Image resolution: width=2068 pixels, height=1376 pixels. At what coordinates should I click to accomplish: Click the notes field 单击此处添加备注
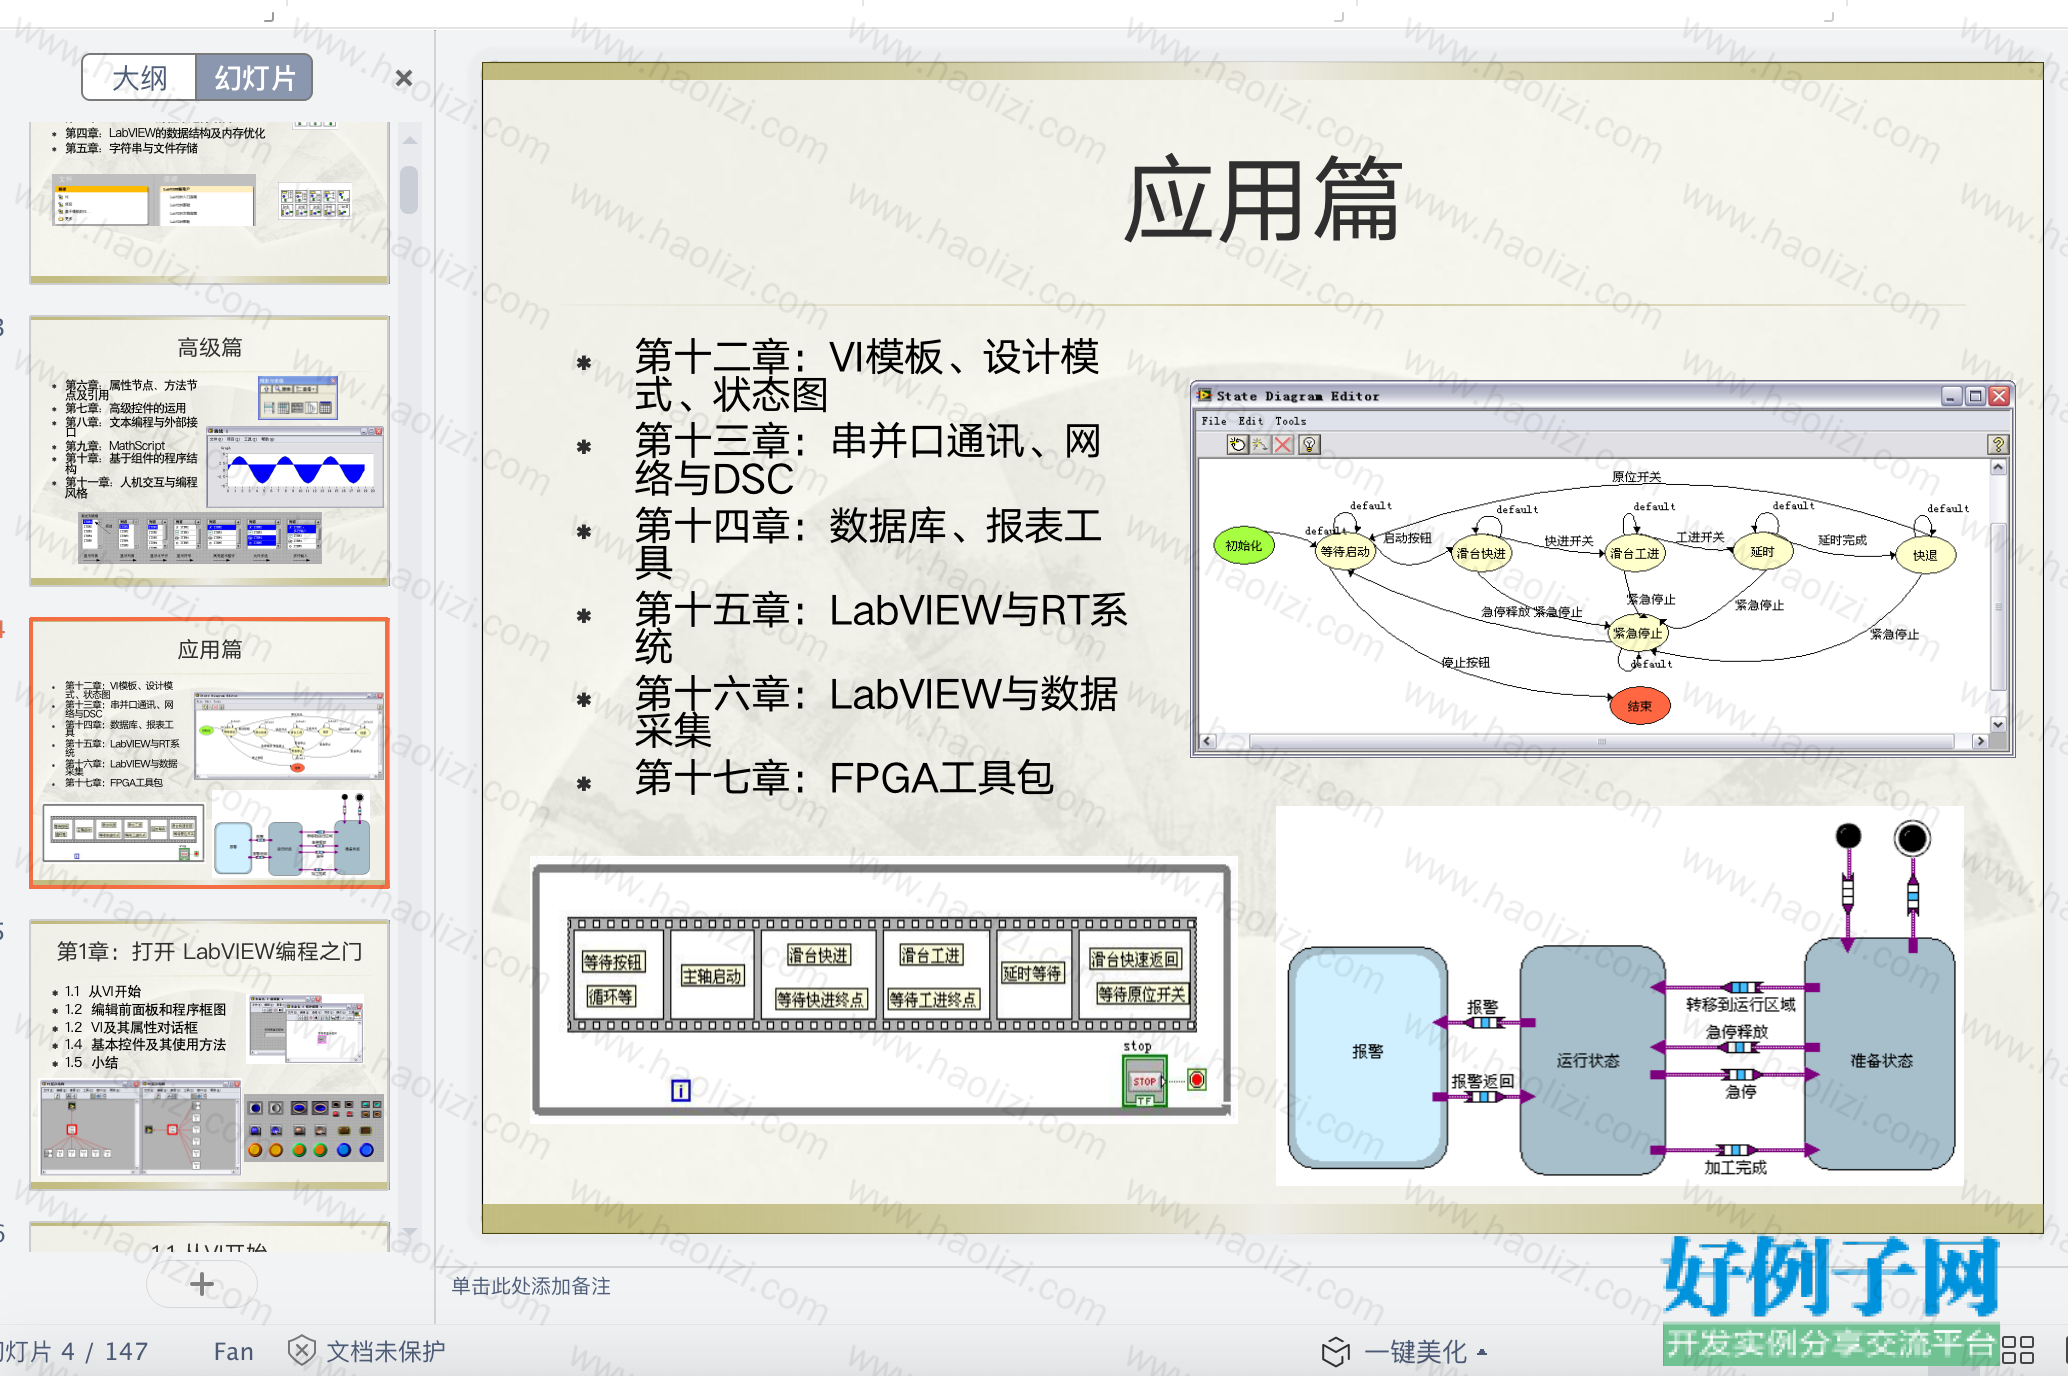click(x=530, y=1286)
